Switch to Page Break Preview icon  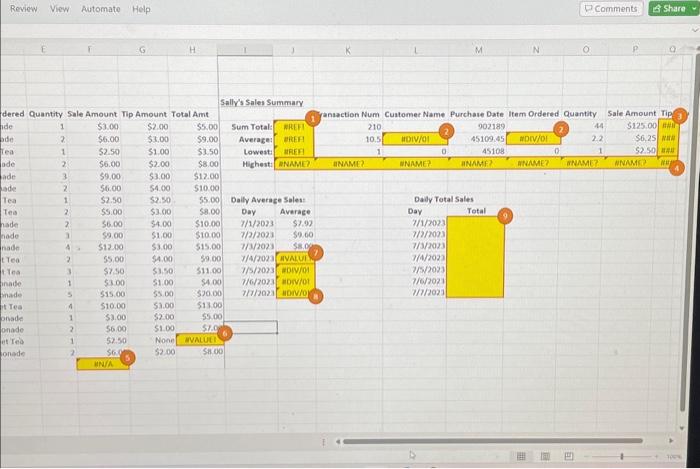click(x=569, y=456)
